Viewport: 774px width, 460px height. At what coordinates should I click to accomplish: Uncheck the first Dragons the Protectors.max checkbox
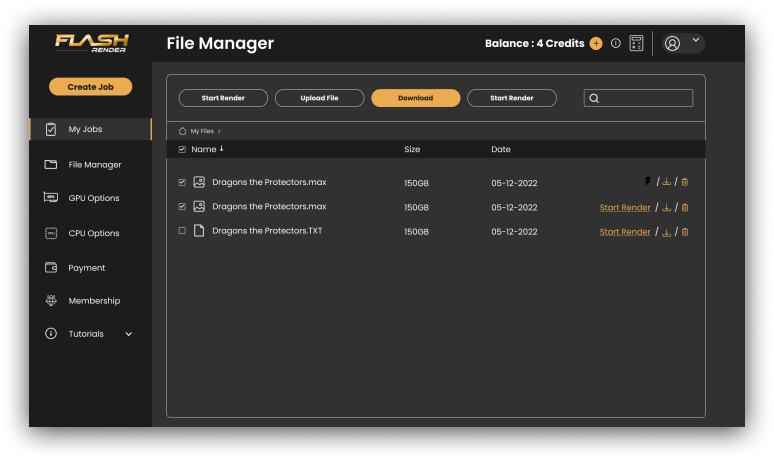182,183
